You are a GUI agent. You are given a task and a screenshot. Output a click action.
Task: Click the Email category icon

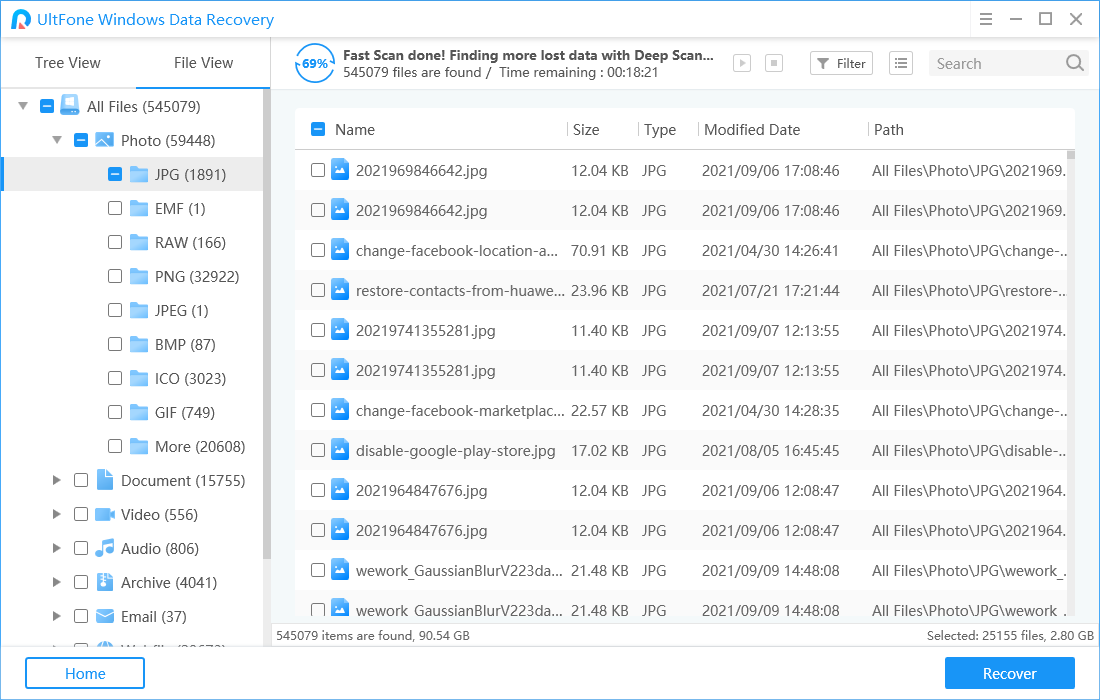click(105, 616)
